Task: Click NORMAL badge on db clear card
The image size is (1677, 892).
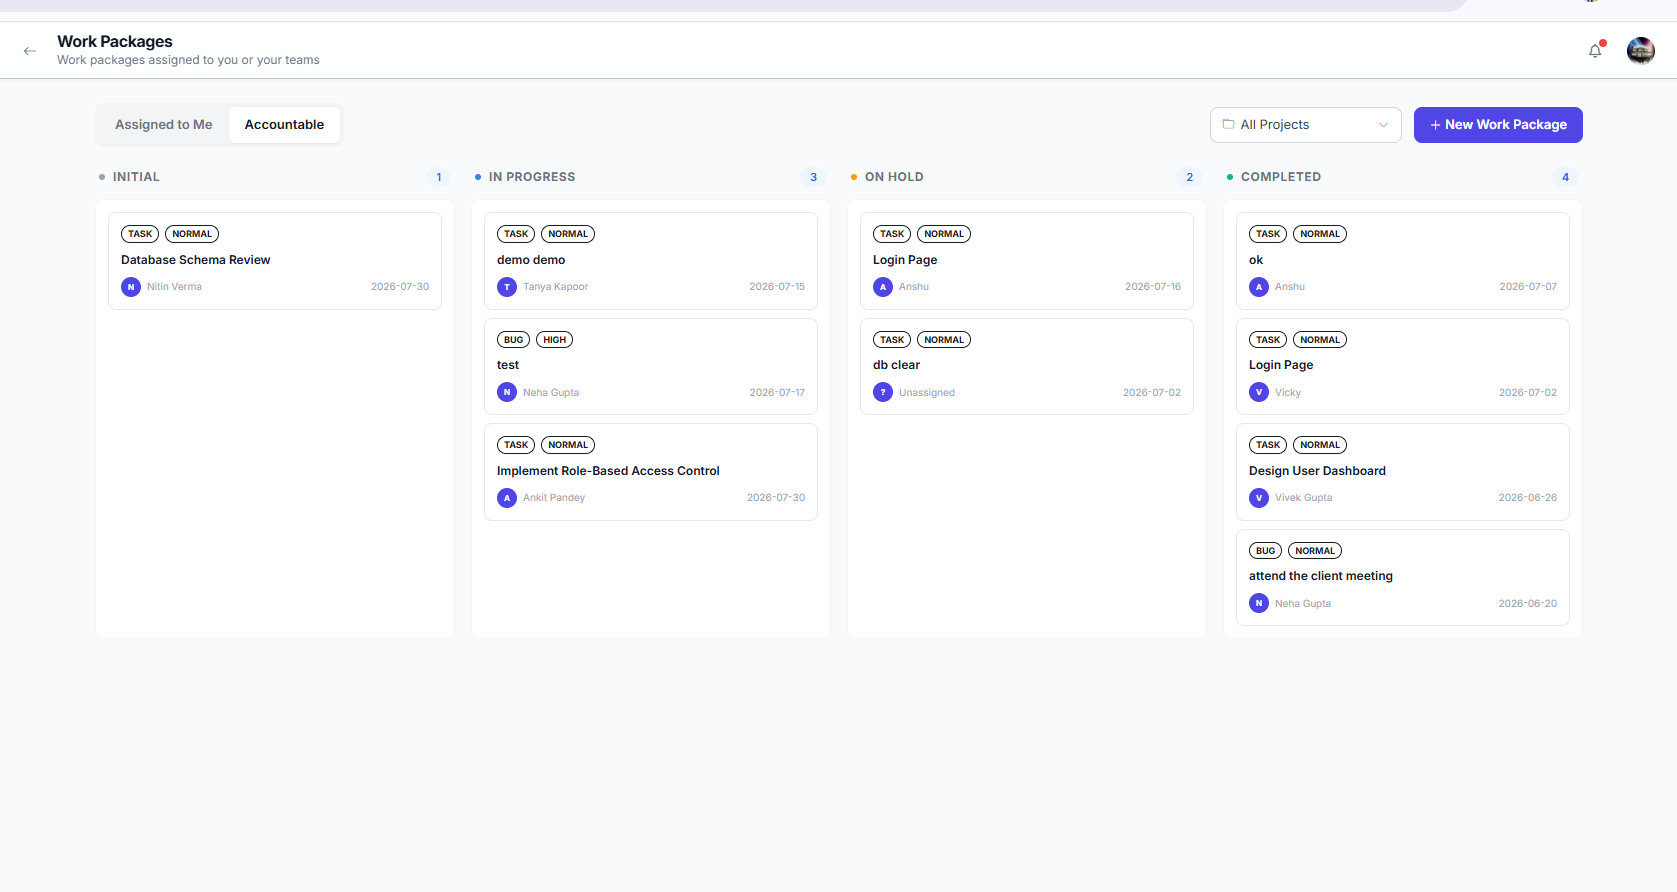Action: [944, 340]
